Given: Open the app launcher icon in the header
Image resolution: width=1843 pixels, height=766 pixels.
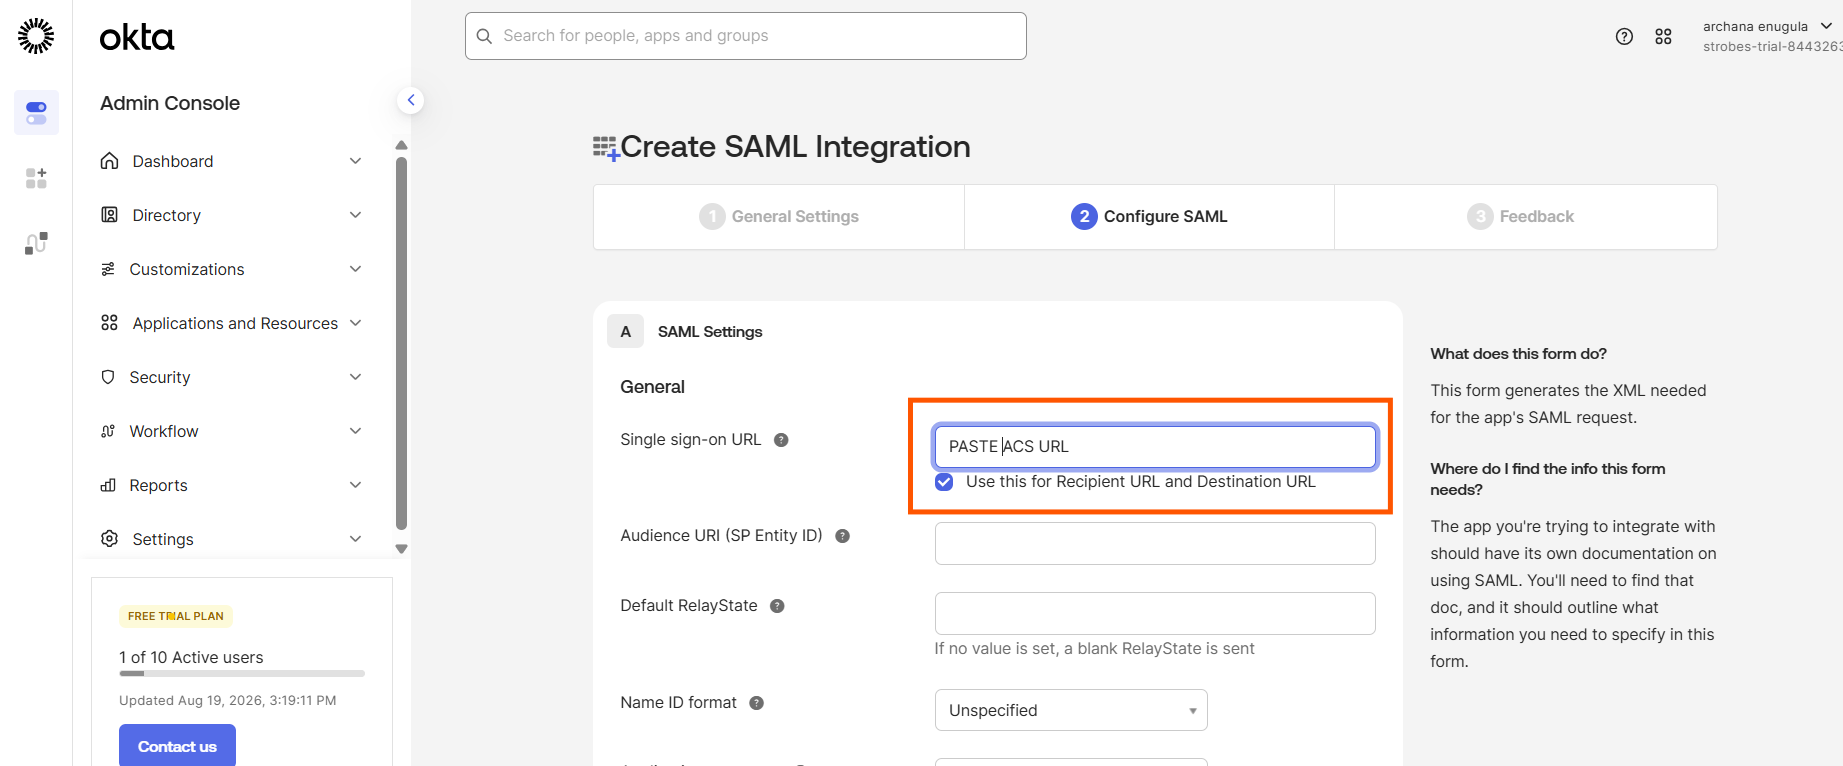Looking at the screenshot, I should (1663, 37).
